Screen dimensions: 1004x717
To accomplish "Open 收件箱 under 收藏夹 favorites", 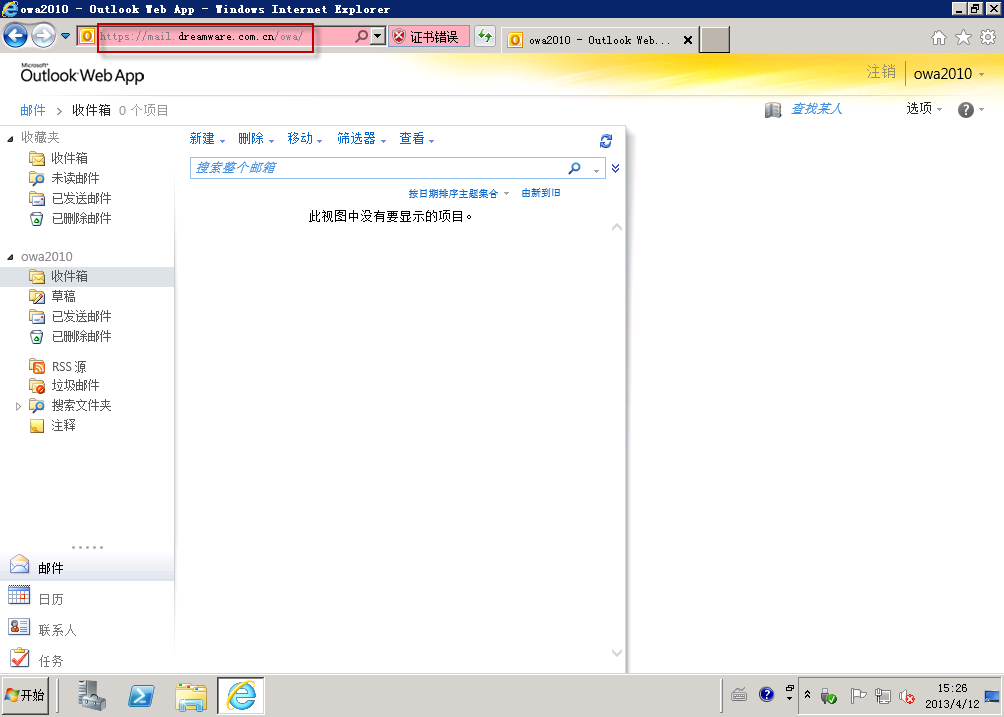I will pyautogui.click(x=69, y=158).
